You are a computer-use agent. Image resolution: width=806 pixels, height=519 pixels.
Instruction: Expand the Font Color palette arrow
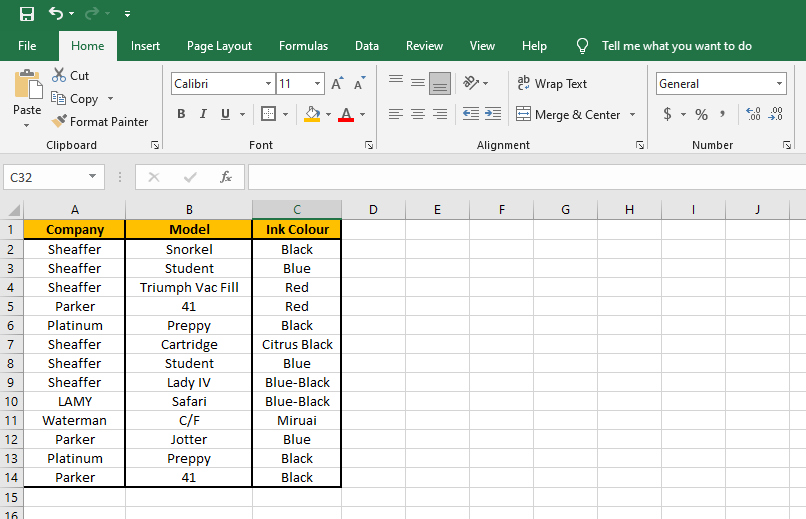pyautogui.click(x=362, y=114)
